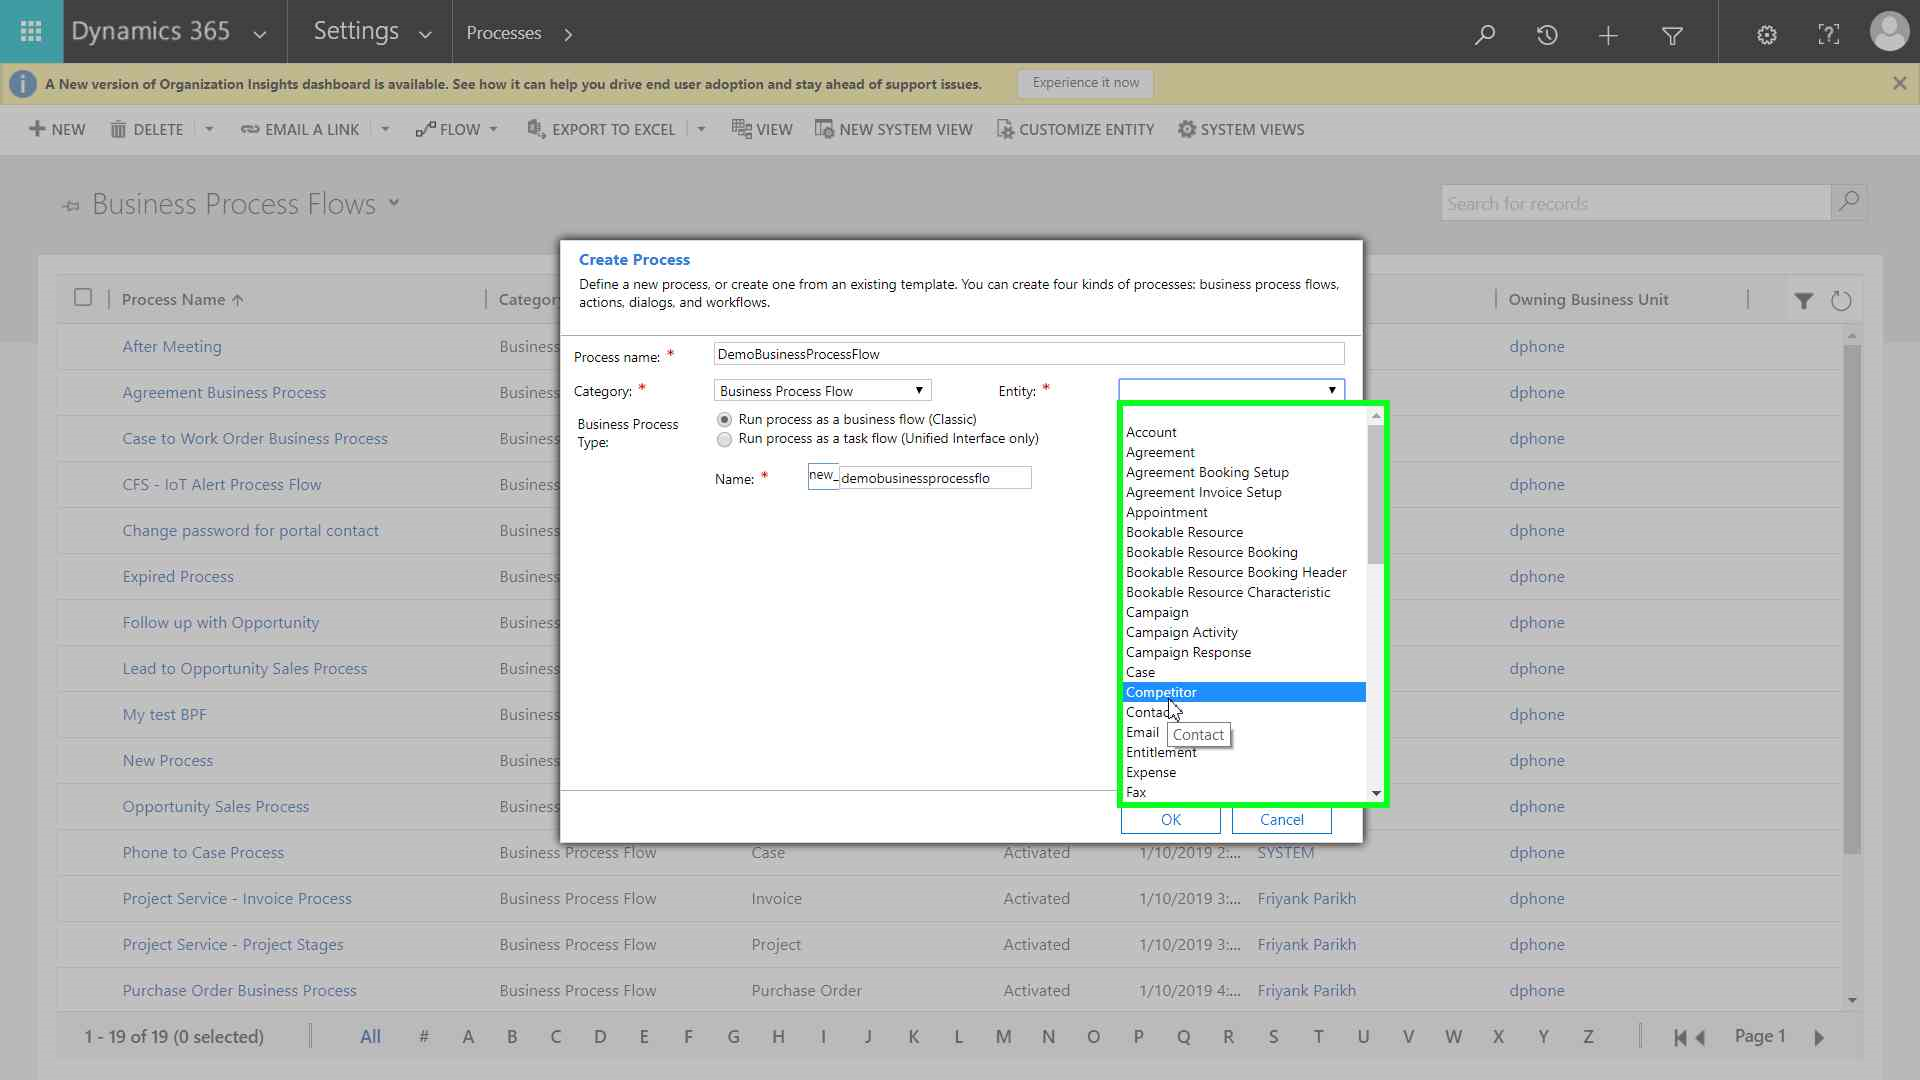
Task: Expand the Business Process Flows view selector
Action: tap(394, 203)
